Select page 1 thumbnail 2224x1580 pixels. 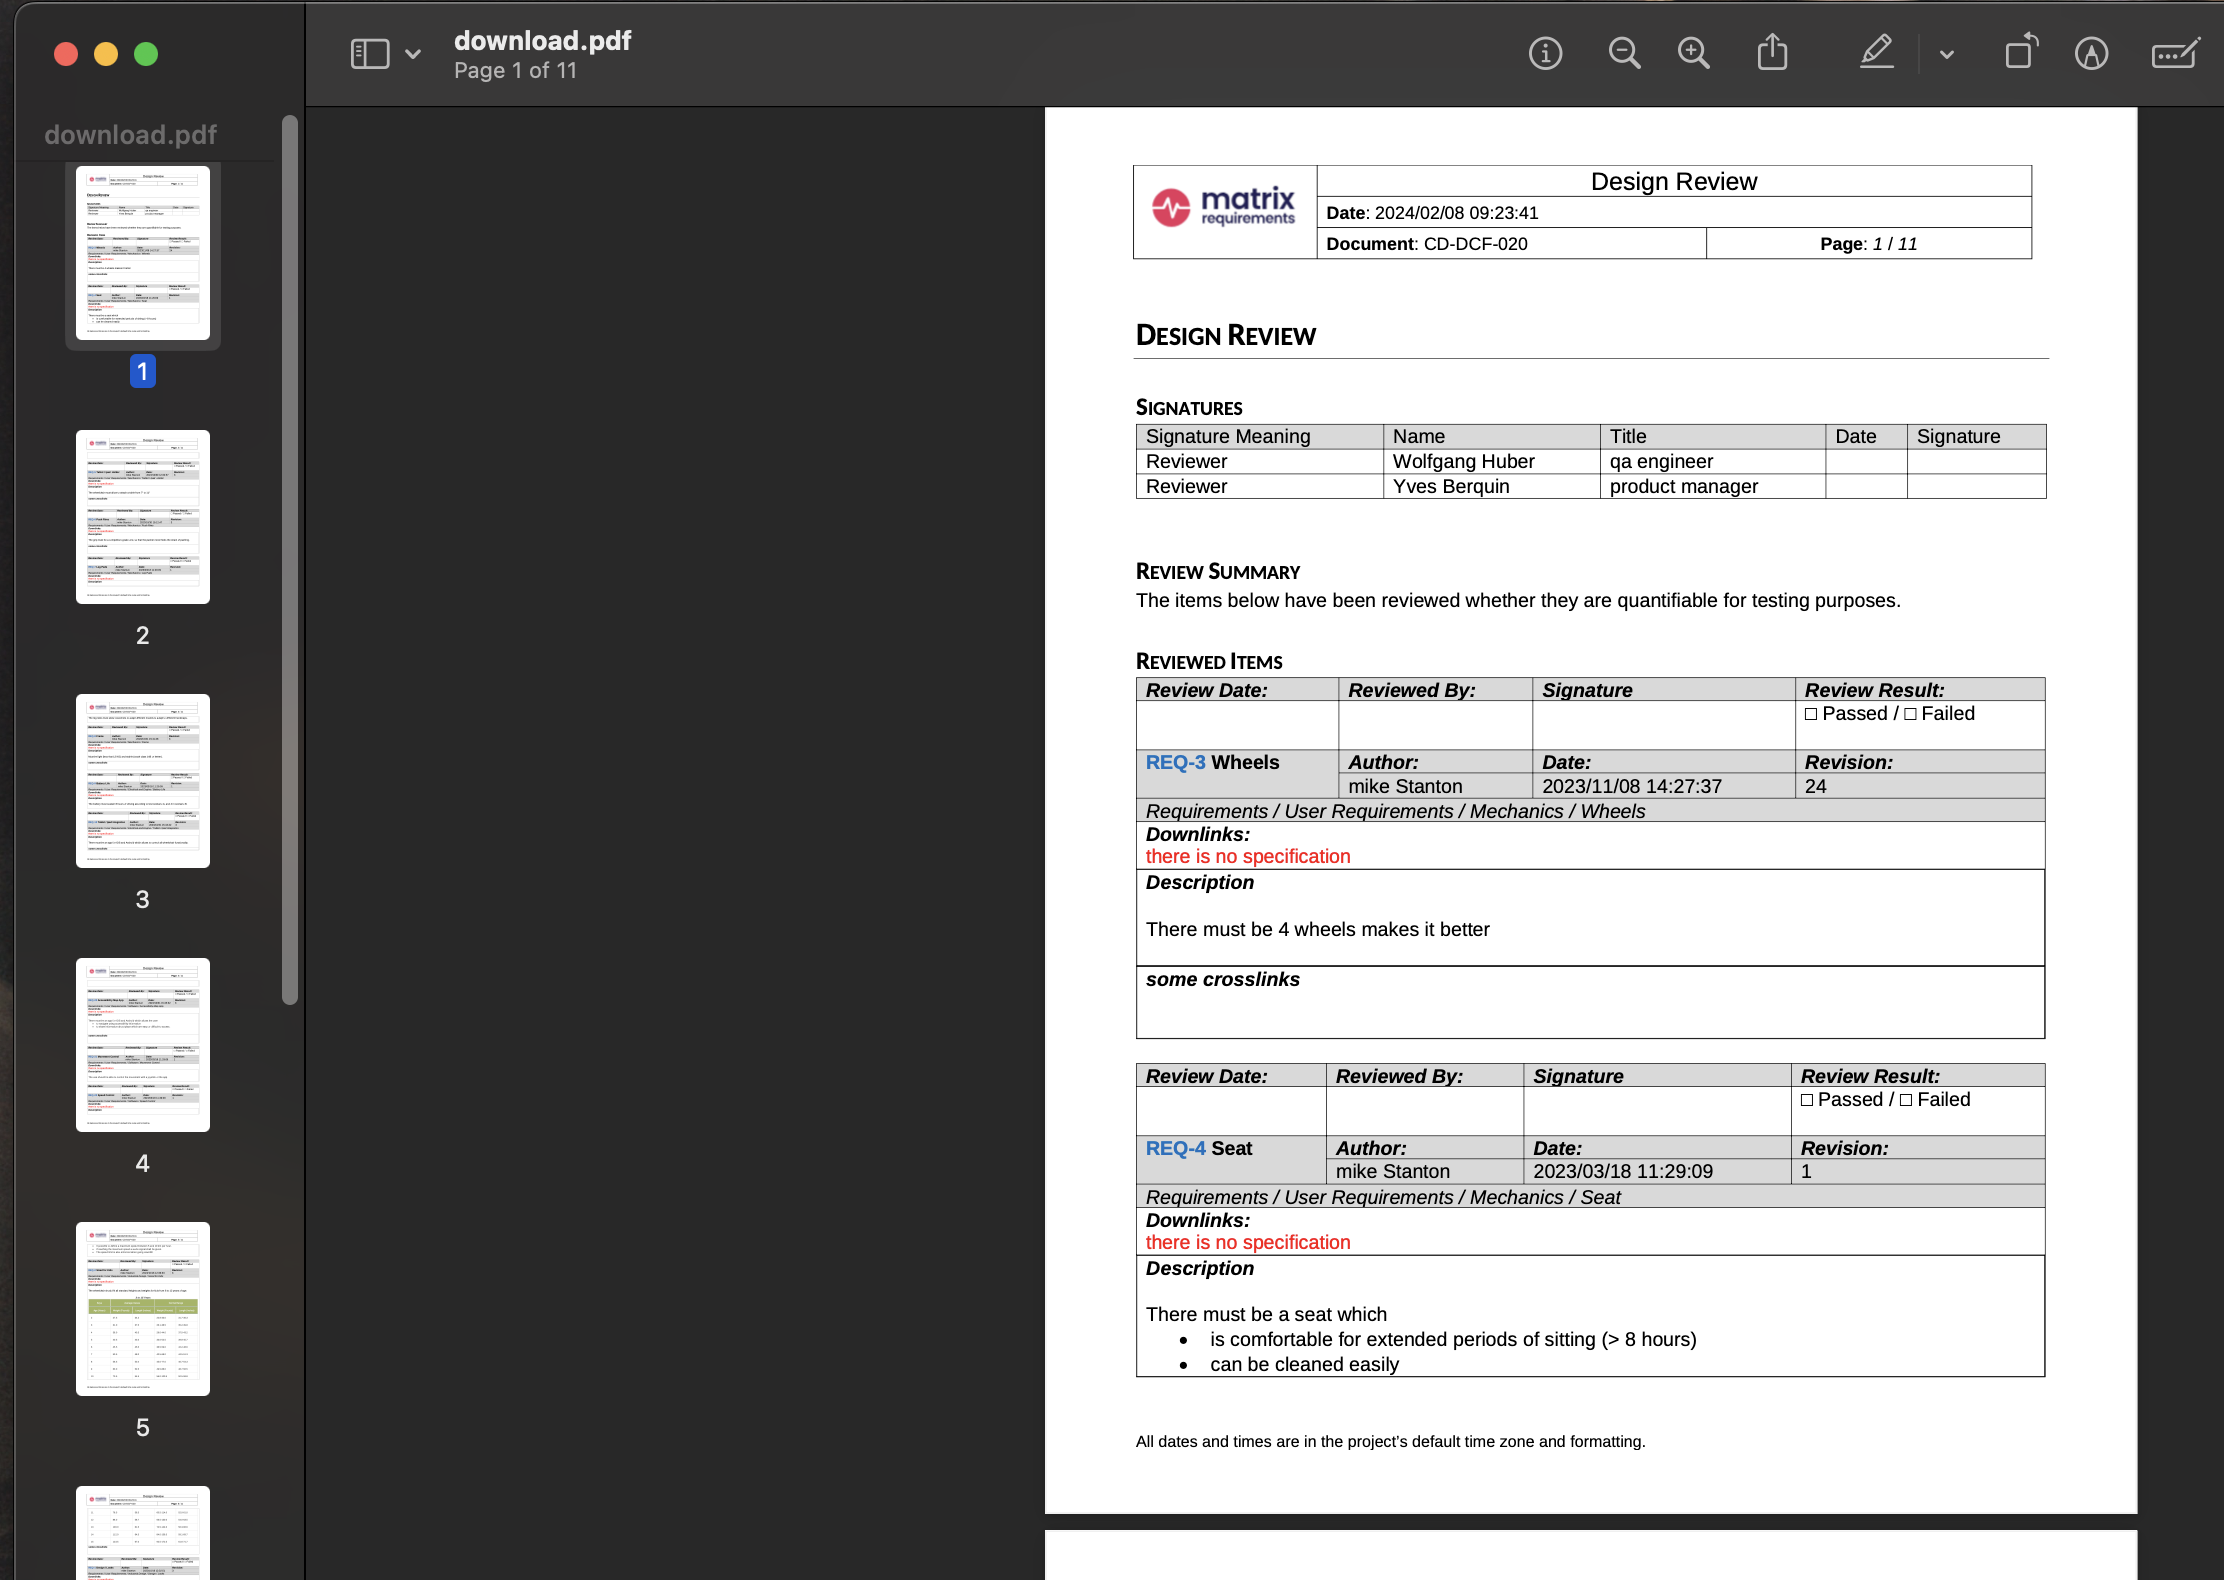143,253
